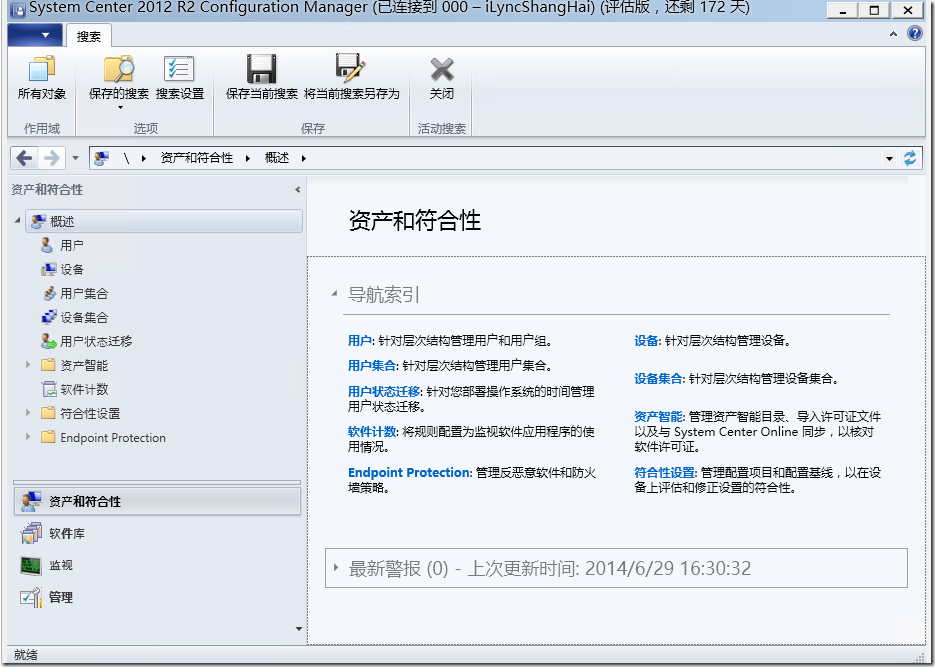Click 资产和符合性 in breadcrumb path
The height and width of the screenshot is (667, 935).
pos(197,158)
